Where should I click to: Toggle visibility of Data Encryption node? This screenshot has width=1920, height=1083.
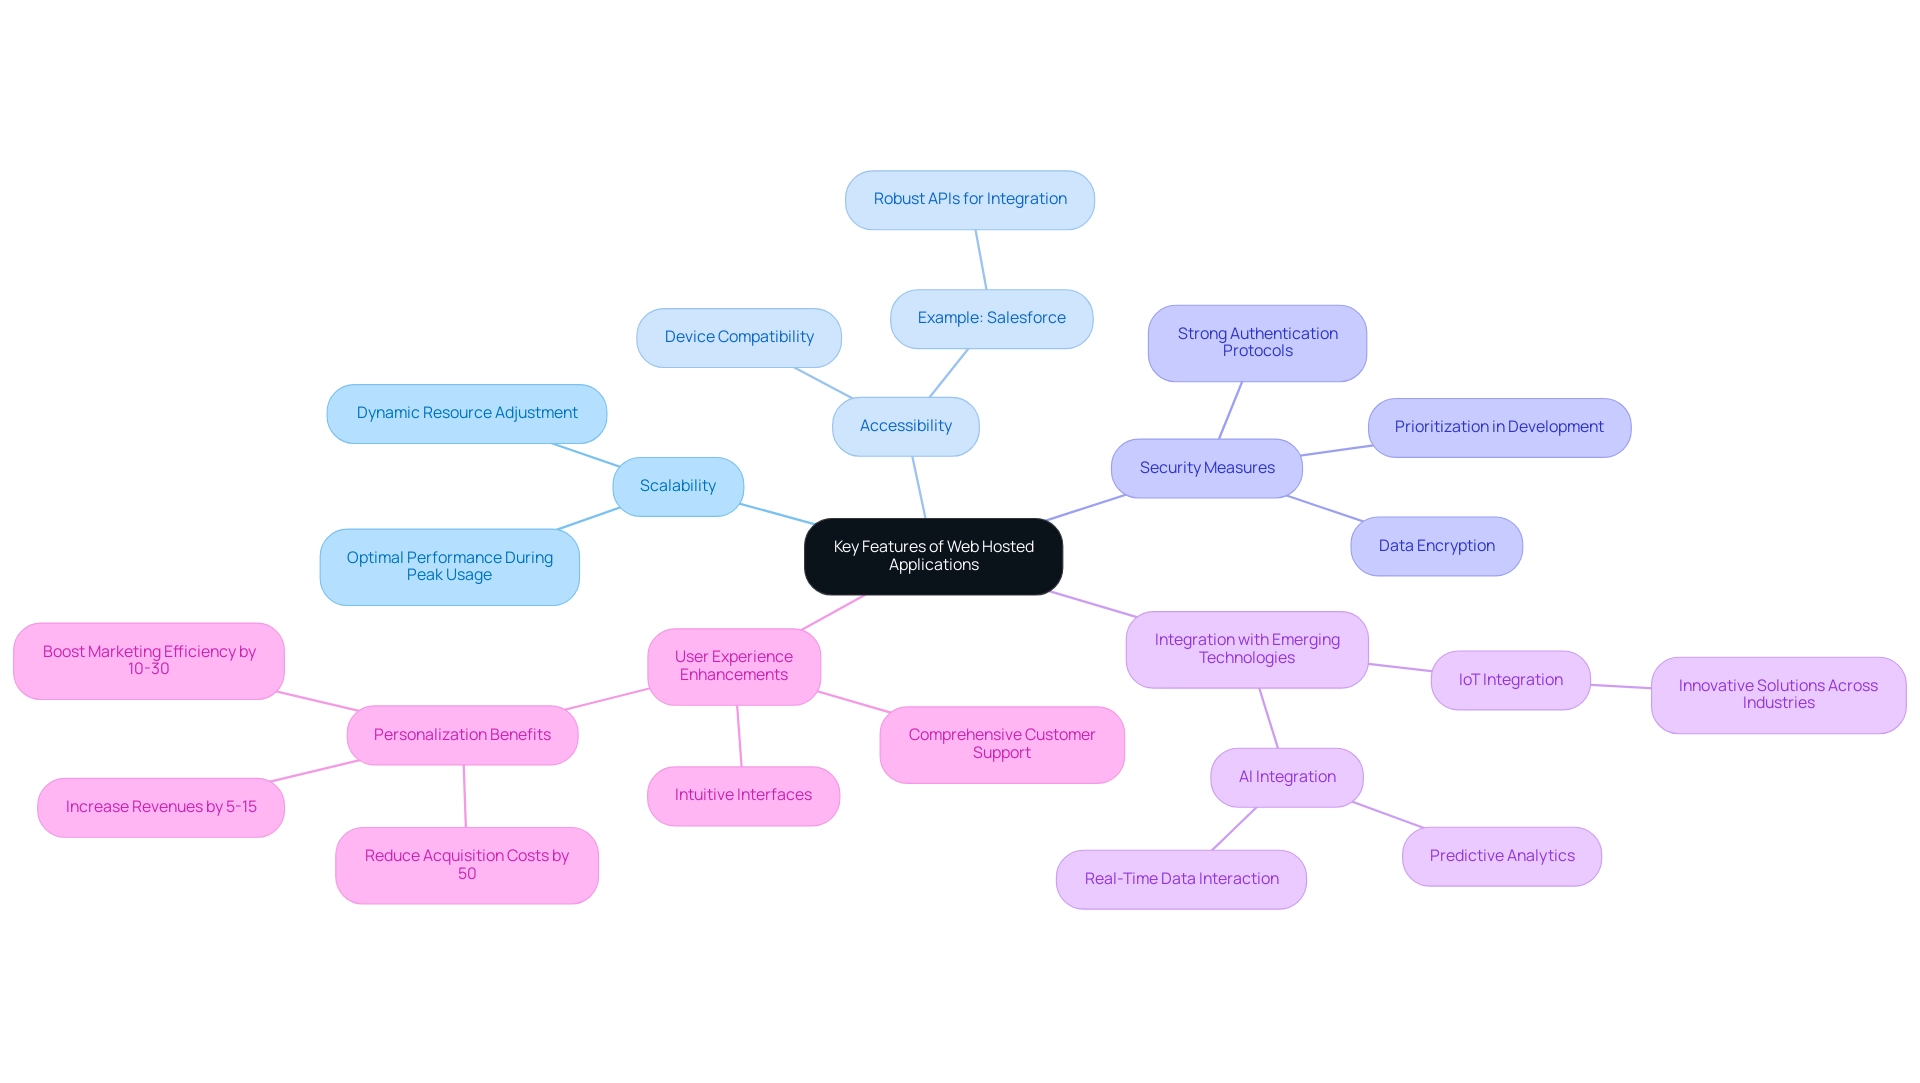pos(1436,543)
